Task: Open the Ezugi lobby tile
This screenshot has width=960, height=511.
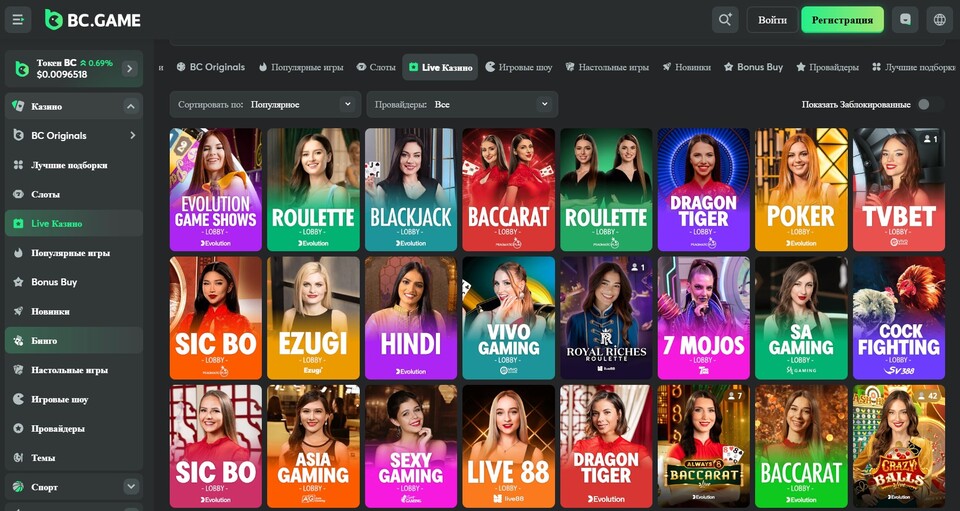Action: [313, 318]
